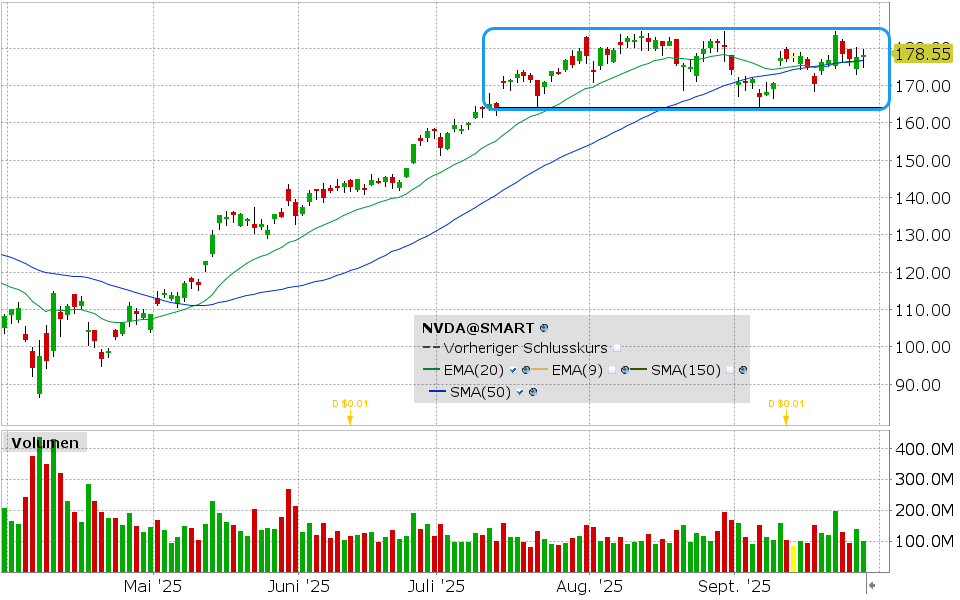Click the NVDA@SMART legend title
This screenshot has width=960, height=600.
(x=478, y=327)
